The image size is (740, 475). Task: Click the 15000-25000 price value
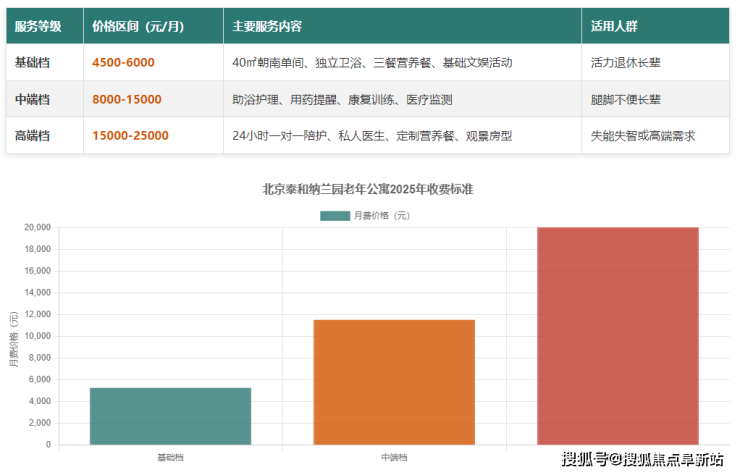tap(130, 136)
